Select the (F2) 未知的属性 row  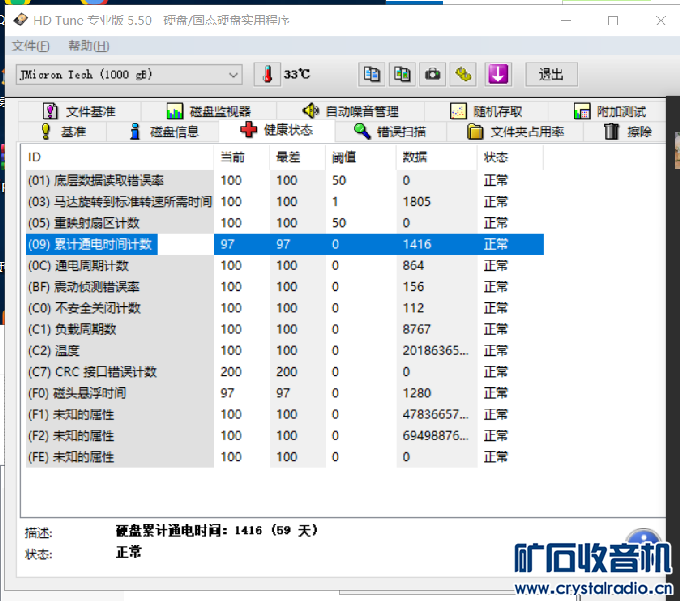click(284, 435)
